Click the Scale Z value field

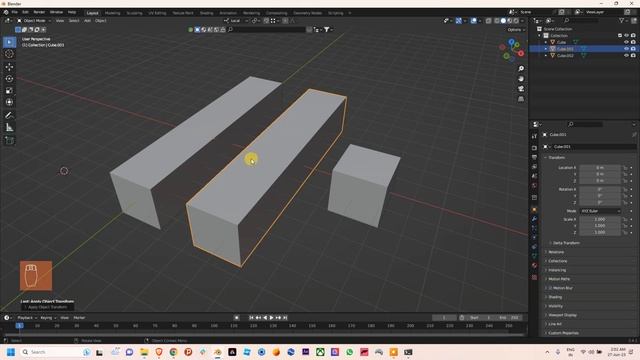600,232
